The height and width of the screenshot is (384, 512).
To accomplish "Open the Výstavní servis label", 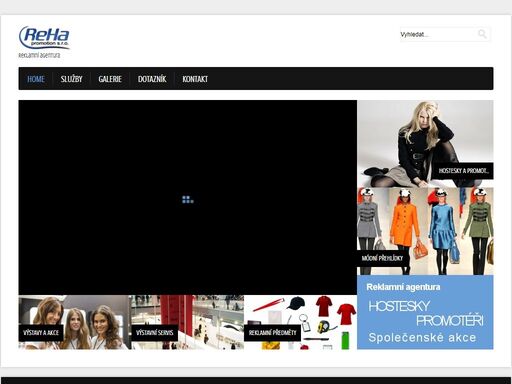I will (154, 333).
